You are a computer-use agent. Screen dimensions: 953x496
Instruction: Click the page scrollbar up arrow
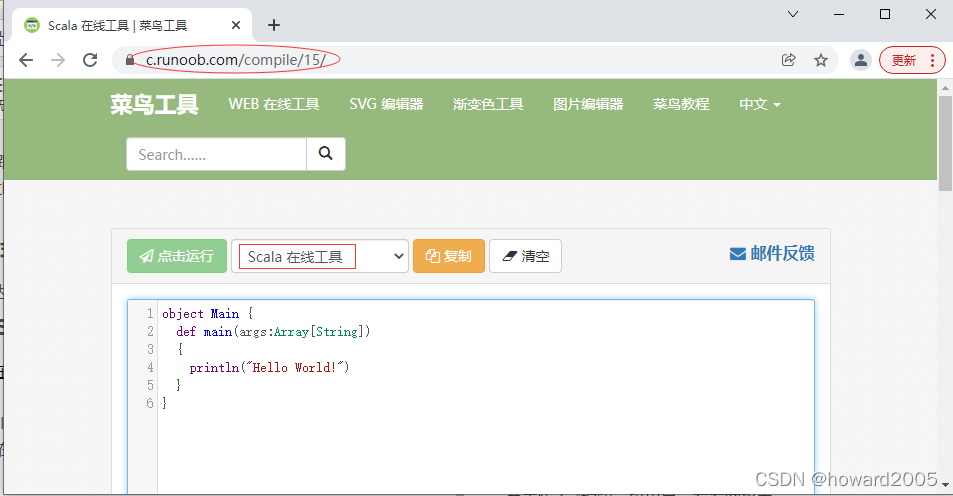coord(945,88)
